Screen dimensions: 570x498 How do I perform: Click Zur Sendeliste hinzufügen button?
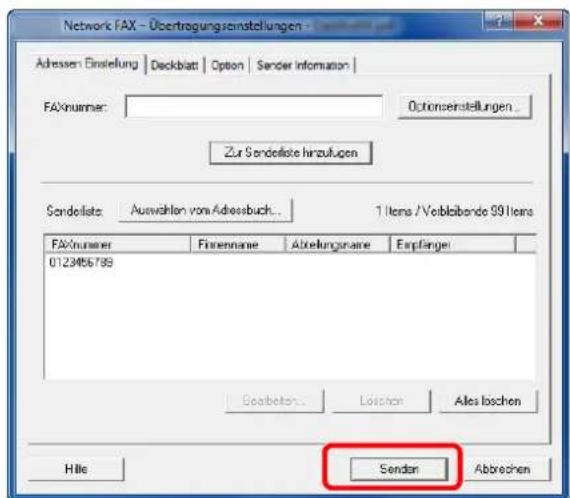[x=291, y=153]
